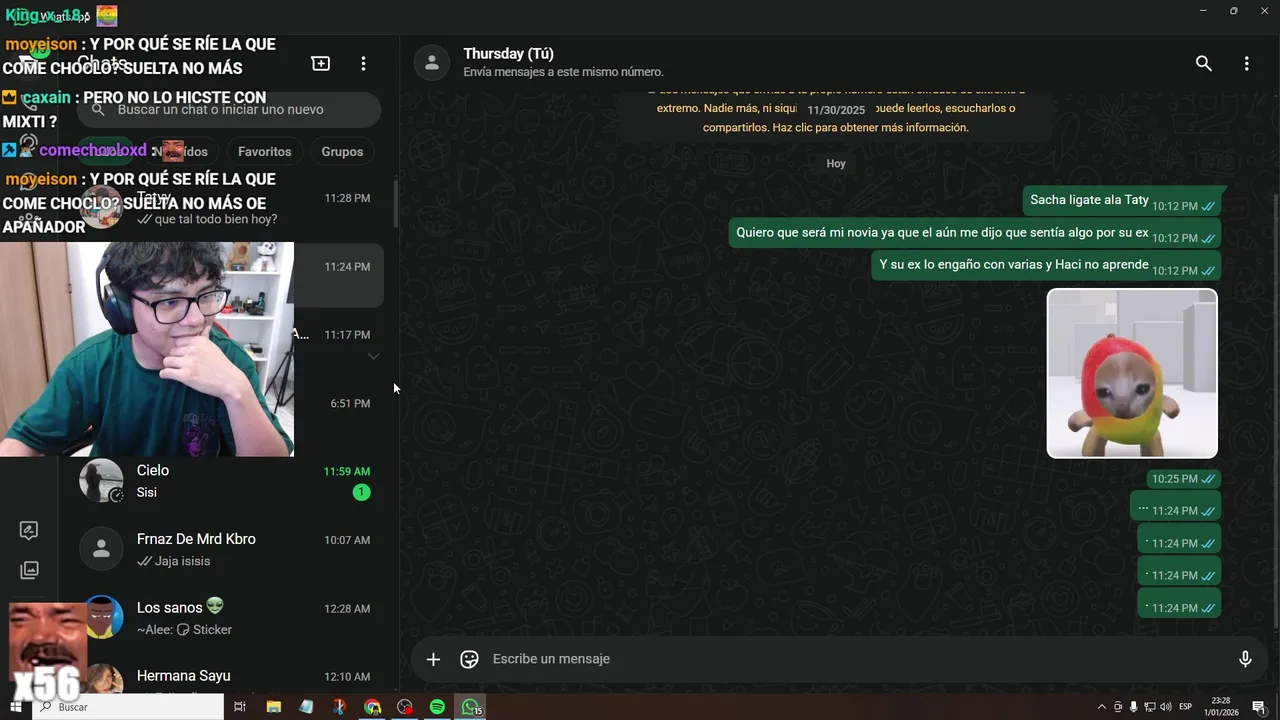Select the Favoritos filter tab
The height and width of the screenshot is (720, 1280).
click(265, 151)
